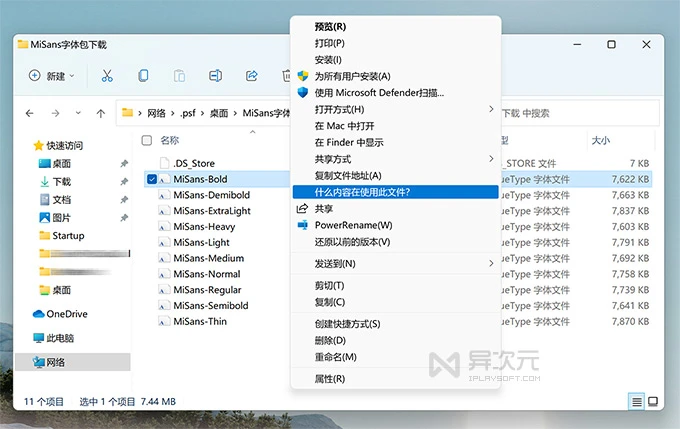Click the search box 中搜索
This screenshot has width=680, height=429.
click(x=580, y=113)
